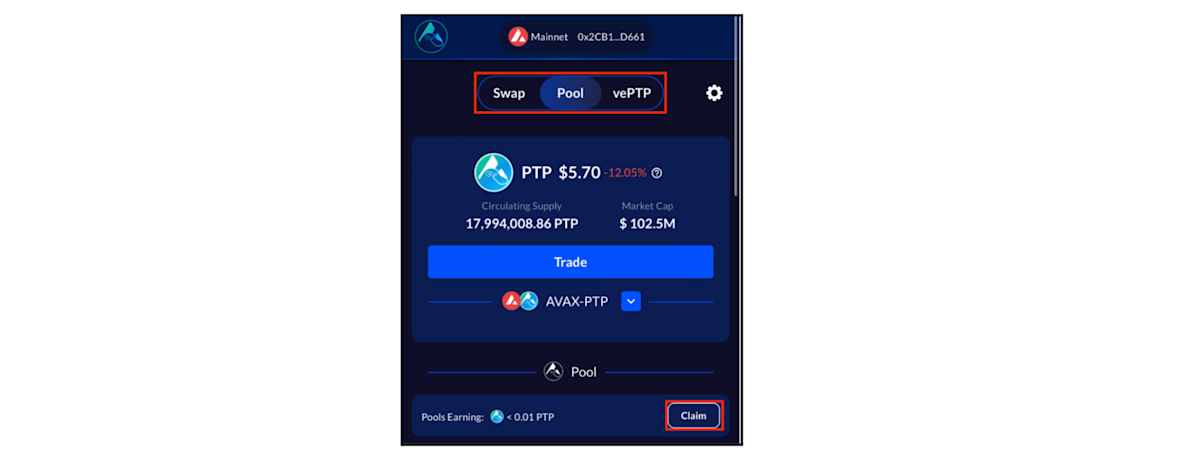Image resolution: width=1180 pixels, height=462 pixels.
Task: Click the Avalanche network icon beside Mainnet
Action: tap(518, 37)
